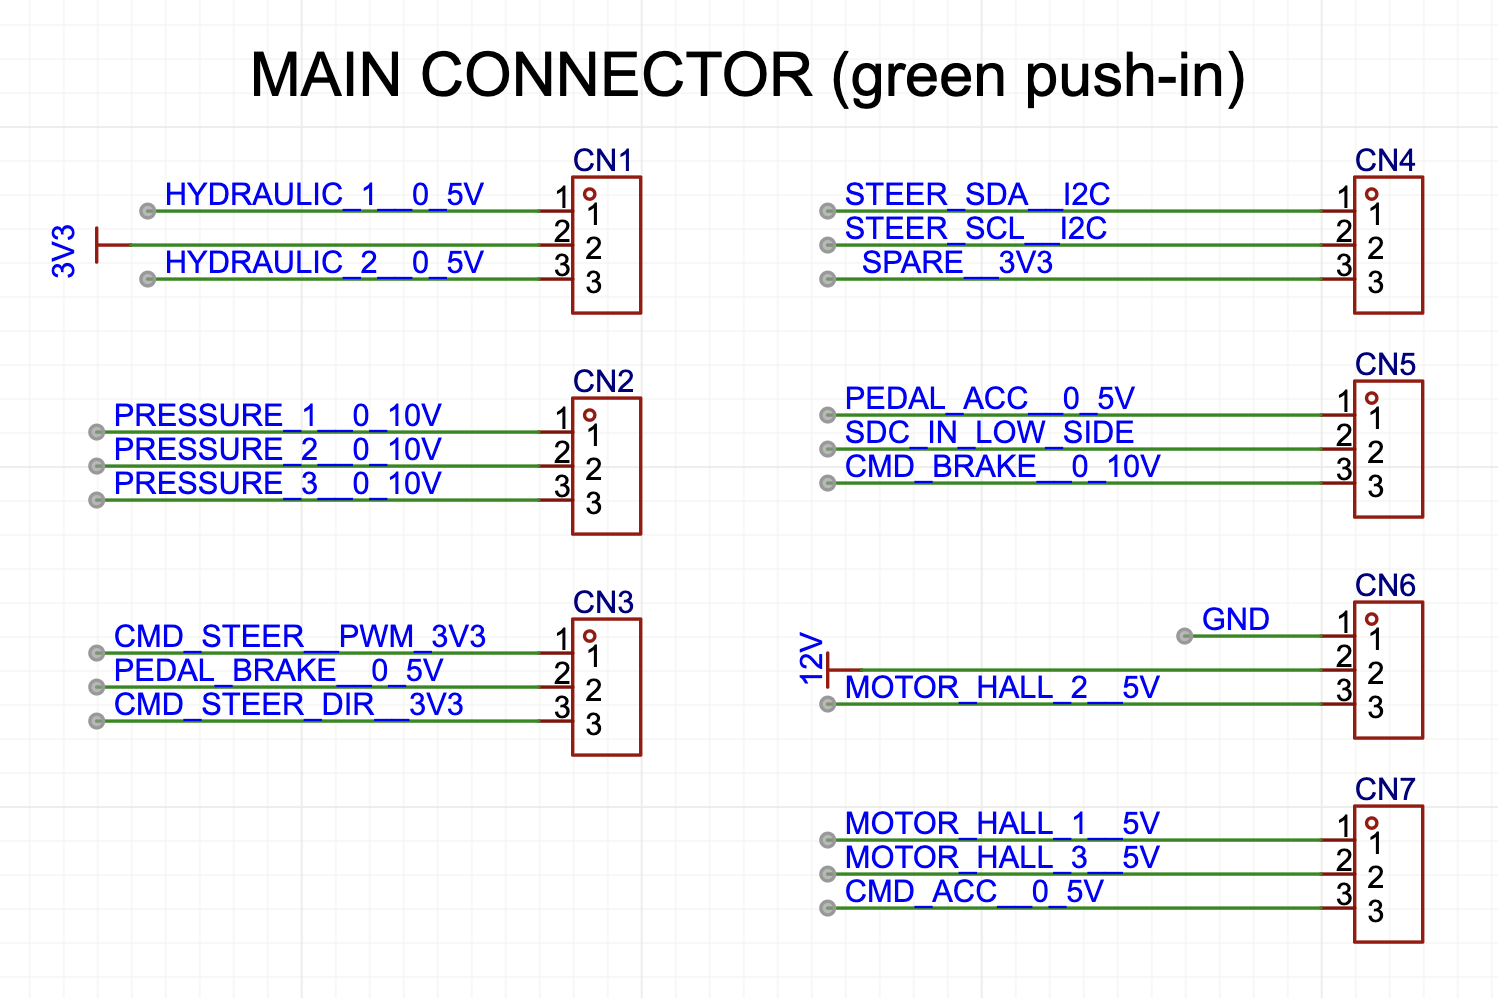
Task: Click net port dot left of PRESSURE_1__0_10V
Action: pyautogui.click(x=97, y=432)
